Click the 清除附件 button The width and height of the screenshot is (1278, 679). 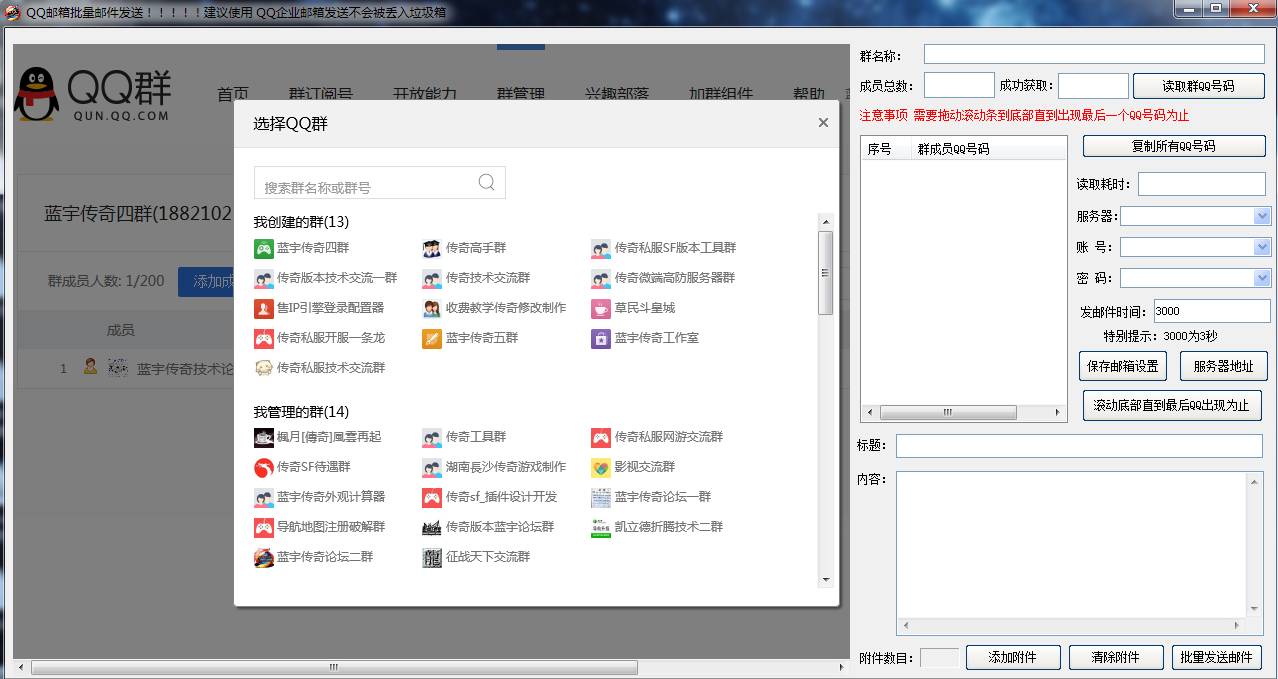pos(1116,657)
